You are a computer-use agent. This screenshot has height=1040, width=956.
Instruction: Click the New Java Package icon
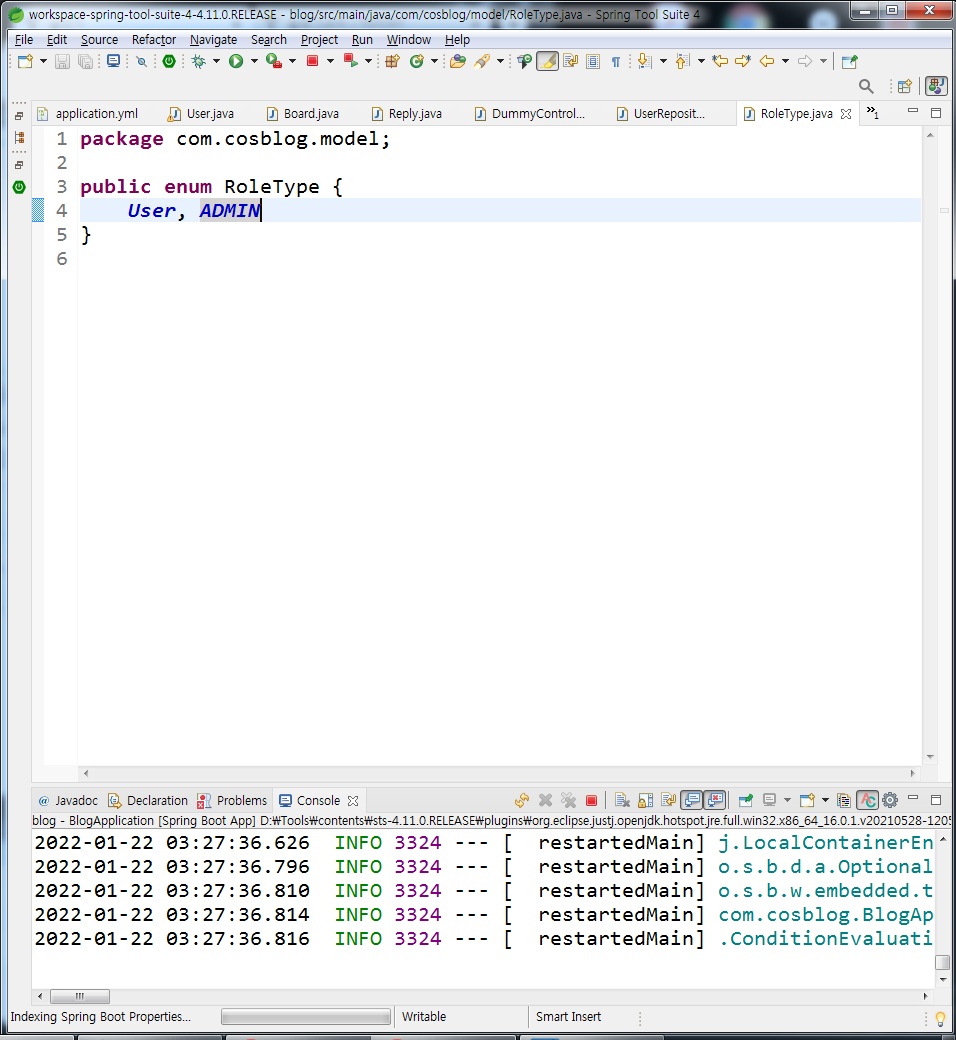point(392,62)
